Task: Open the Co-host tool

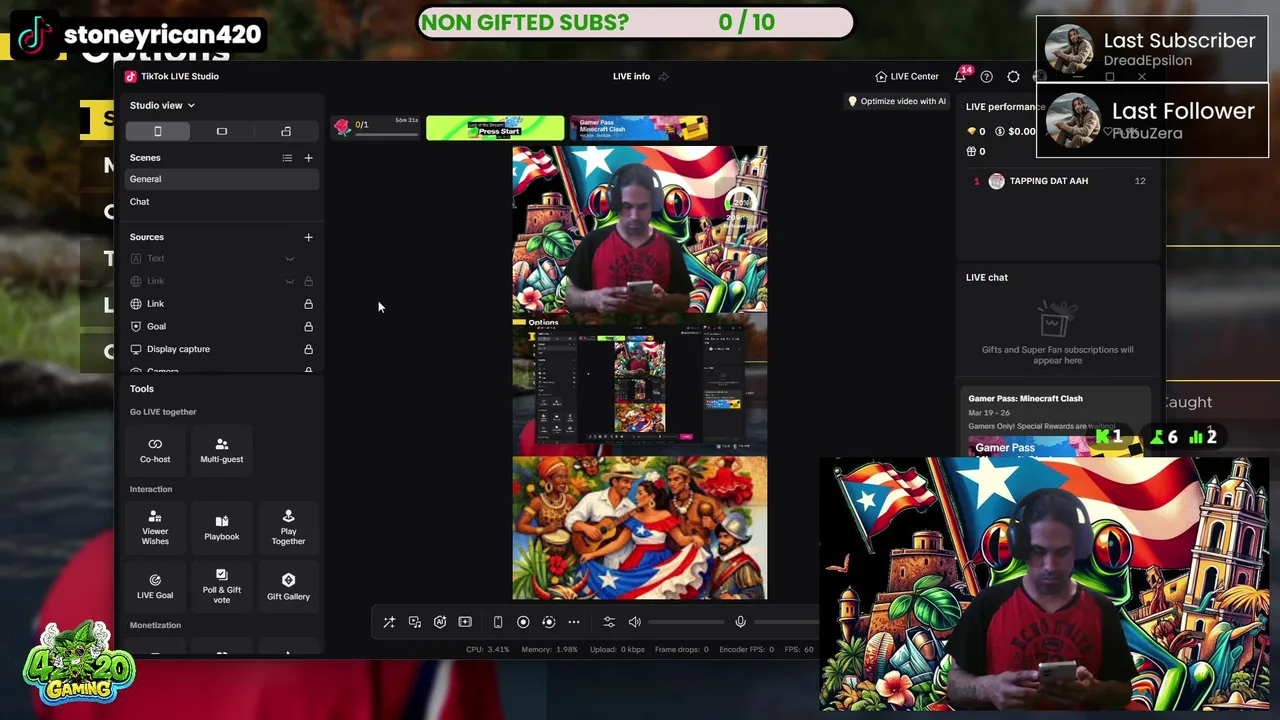Action: [155, 450]
